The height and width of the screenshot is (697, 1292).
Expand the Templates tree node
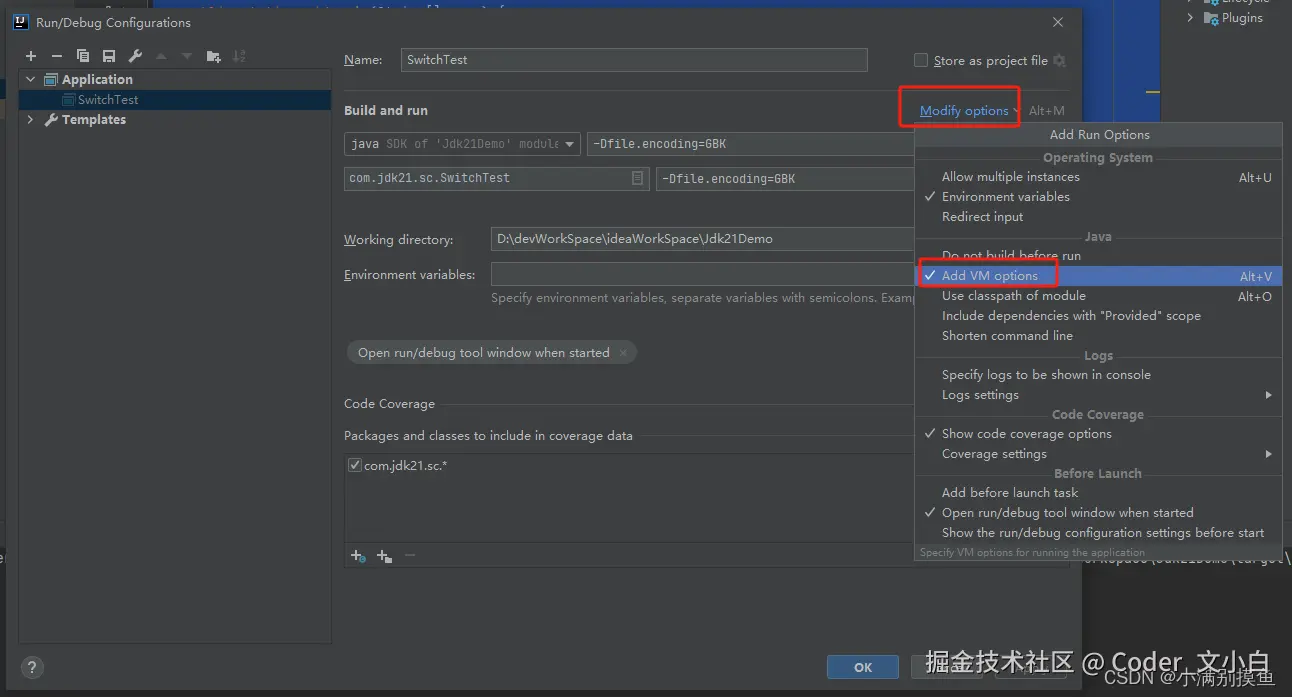tap(31, 120)
